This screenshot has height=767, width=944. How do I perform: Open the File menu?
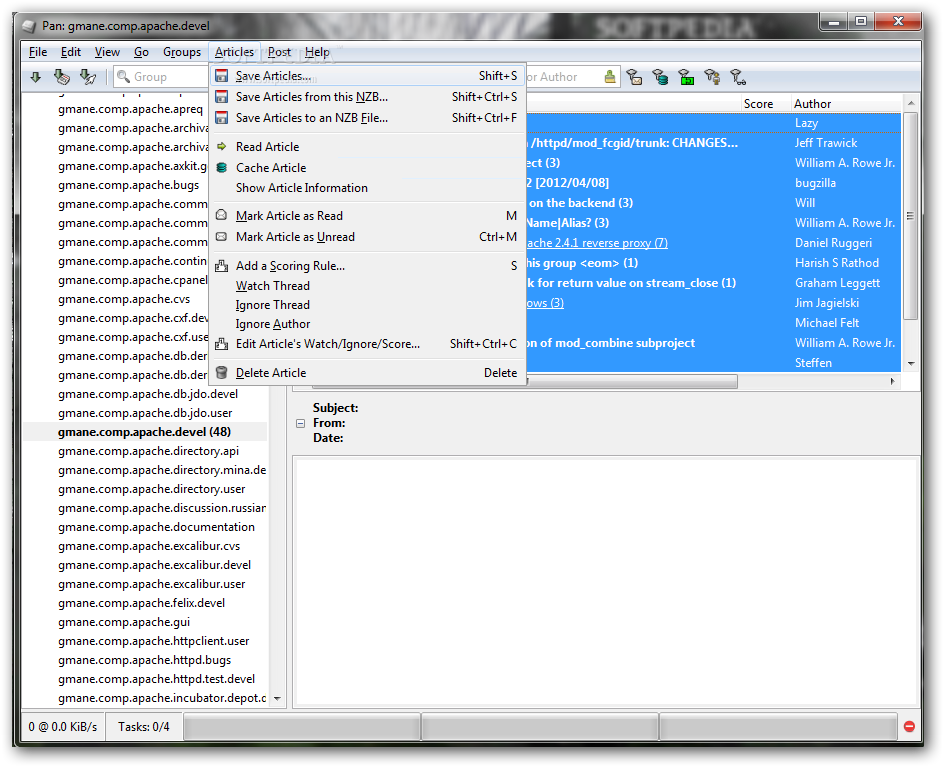tap(38, 52)
